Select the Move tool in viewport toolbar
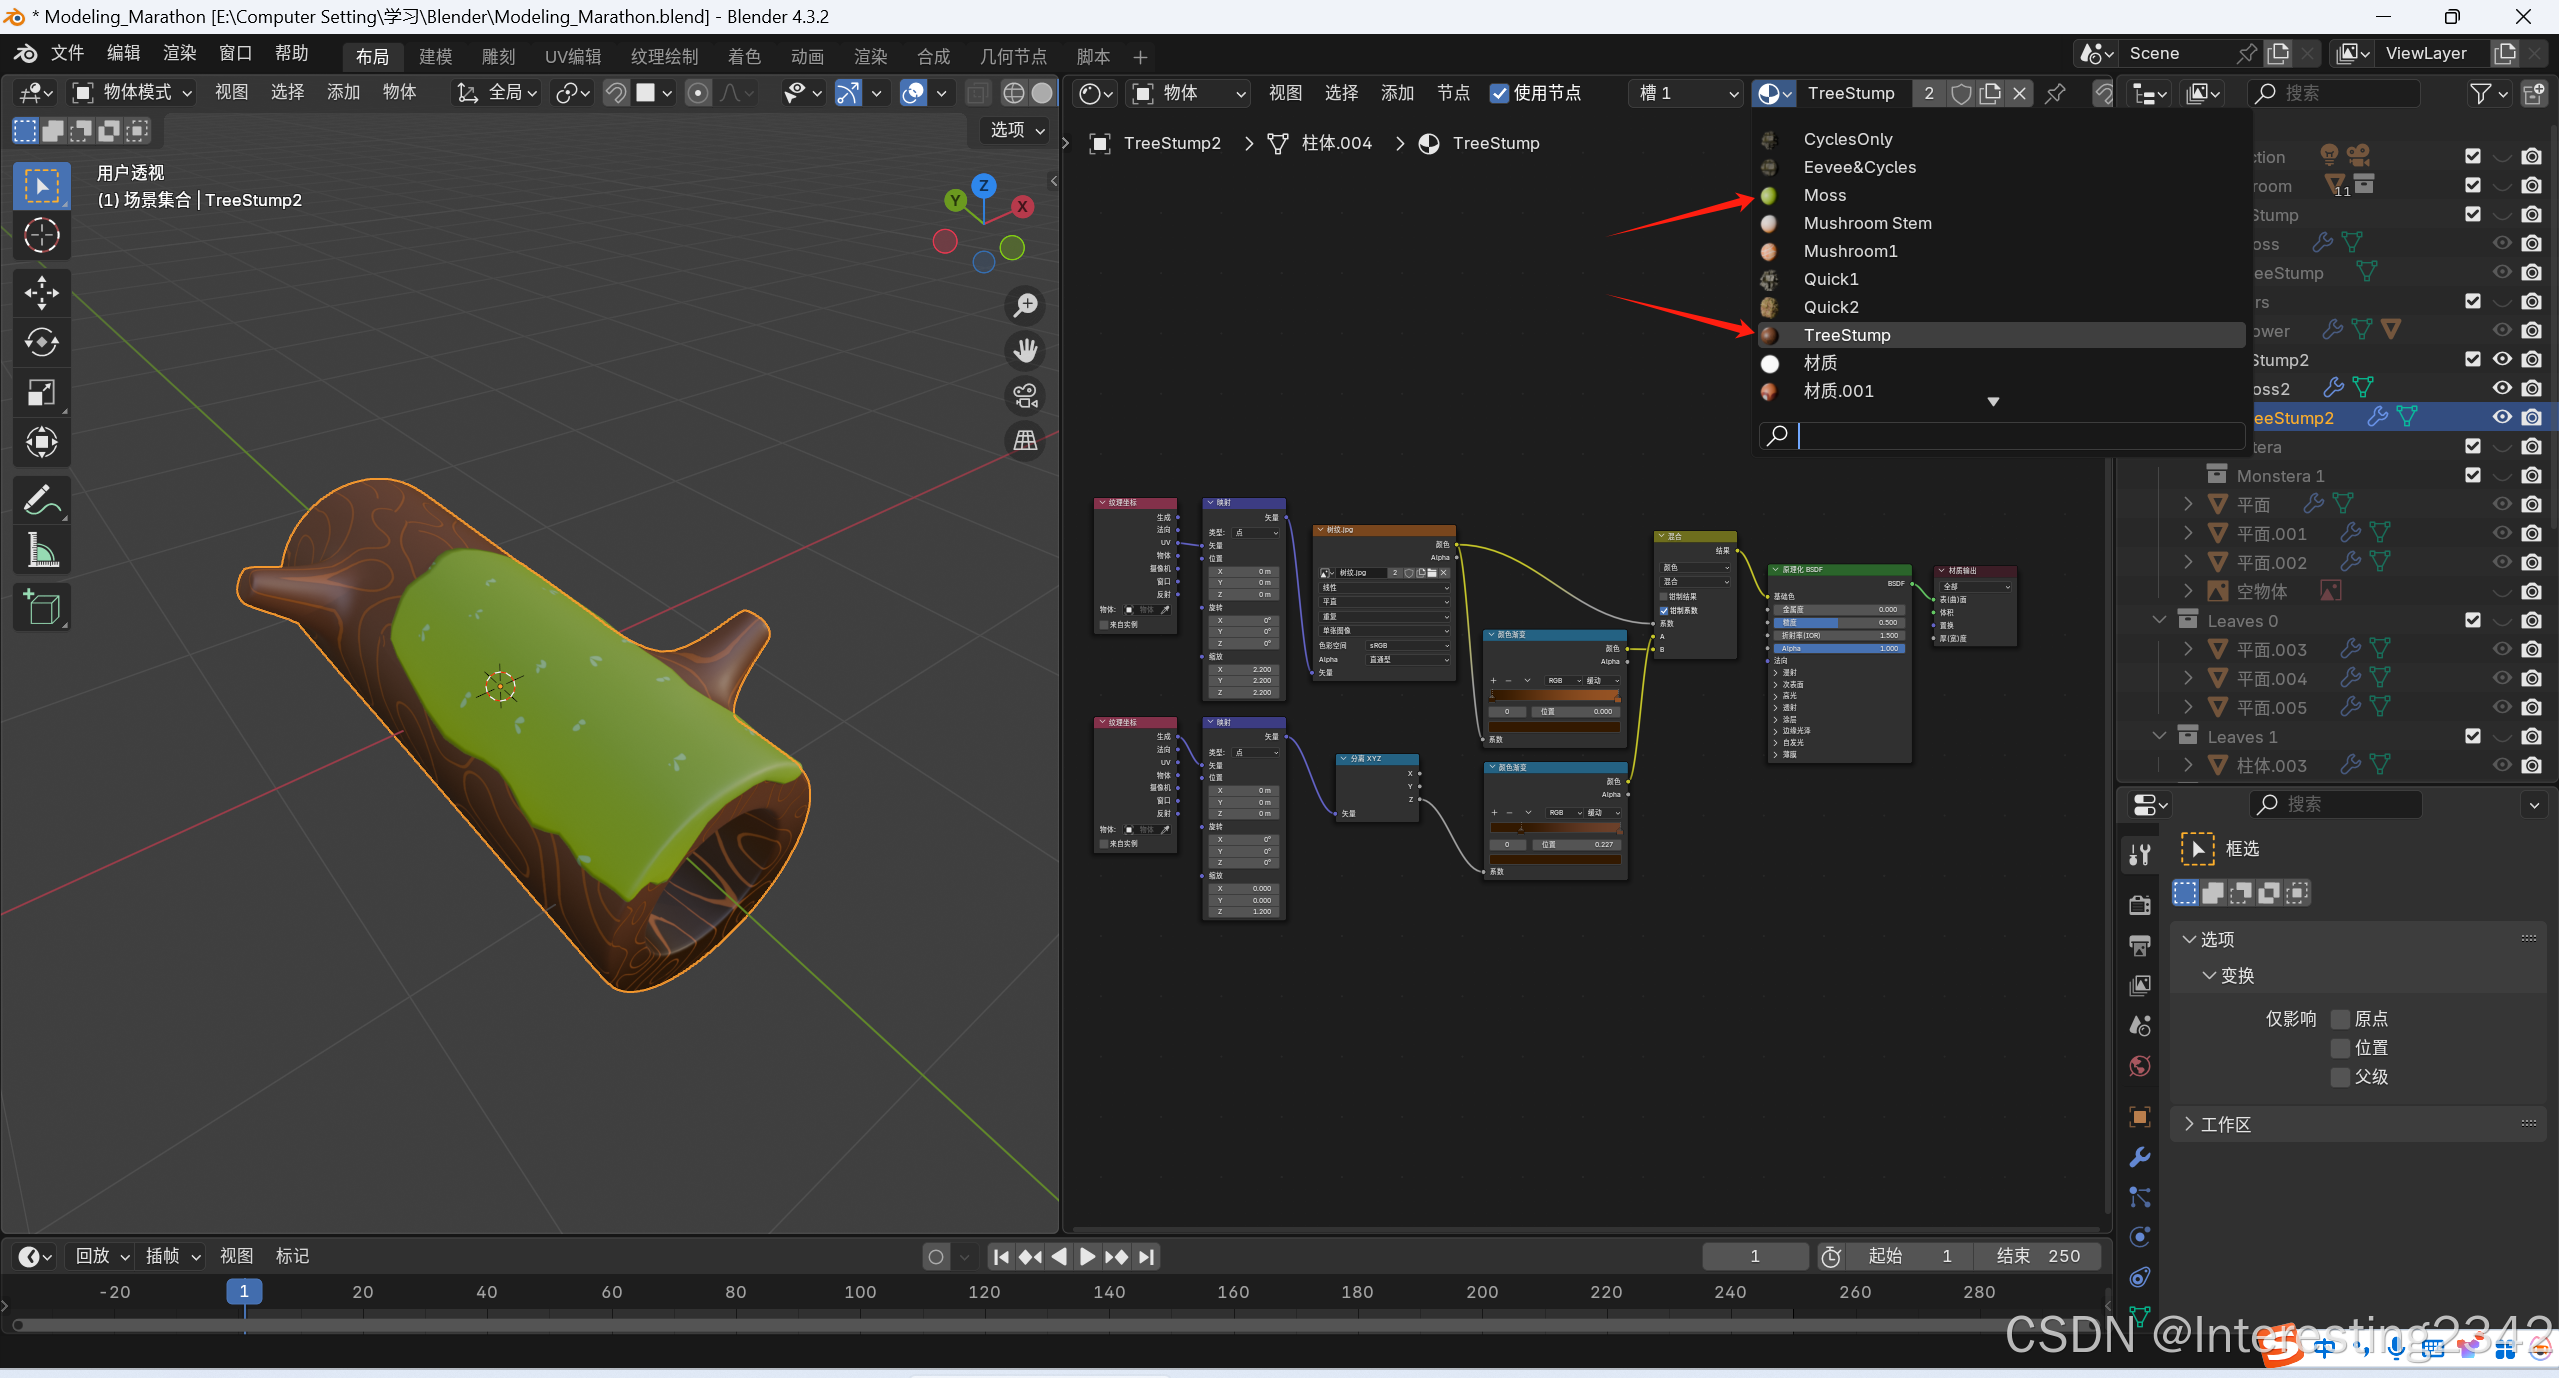This screenshot has width=2559, height=1378. point(41,292)
